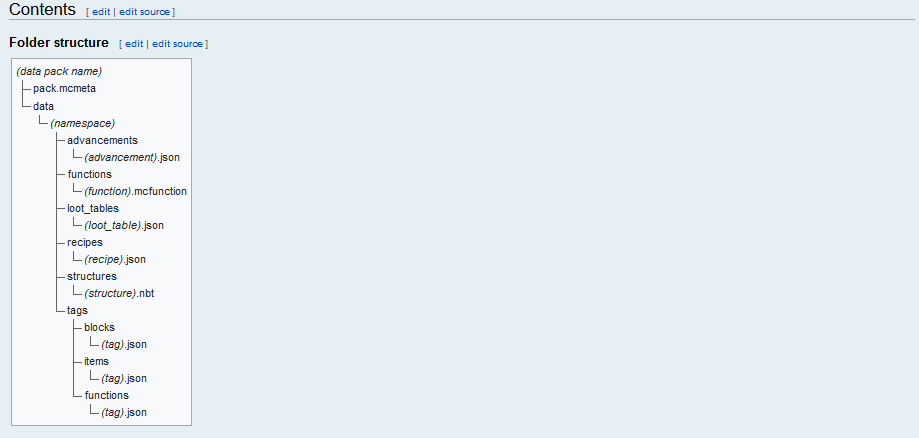The height and width of the screenshot is (438, 919).
Task: Open edit source link beside Contents heading
Action: [144, 12]
